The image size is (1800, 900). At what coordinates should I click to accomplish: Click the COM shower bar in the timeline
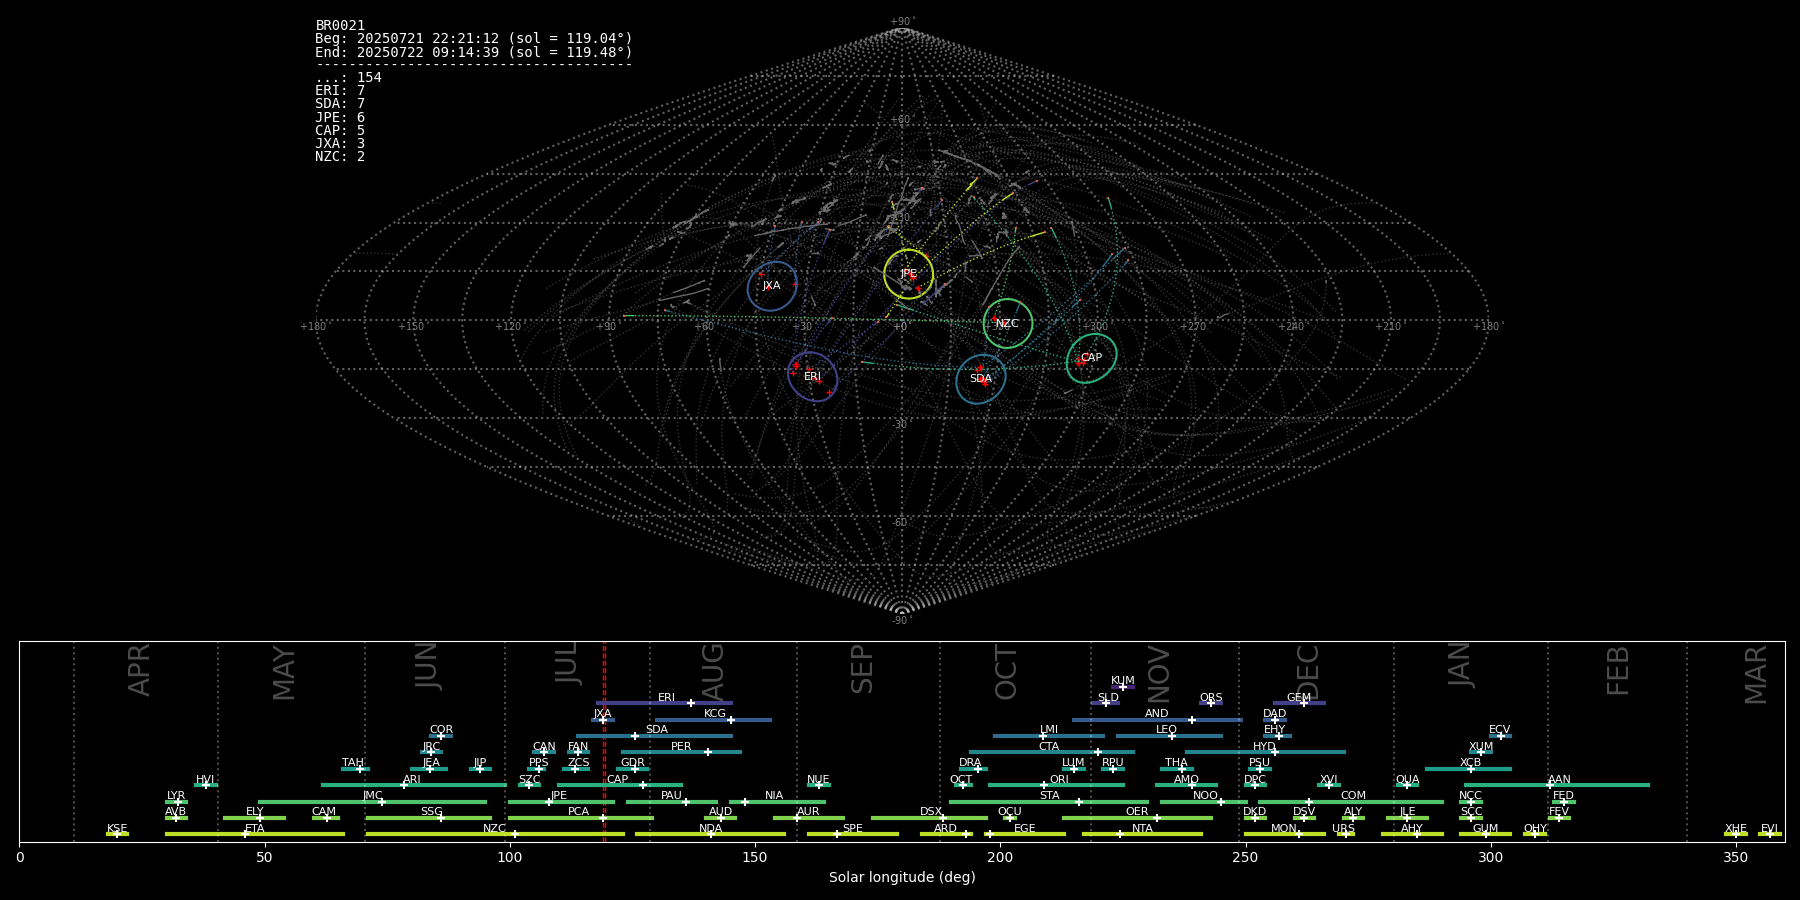pos(1352,802)
